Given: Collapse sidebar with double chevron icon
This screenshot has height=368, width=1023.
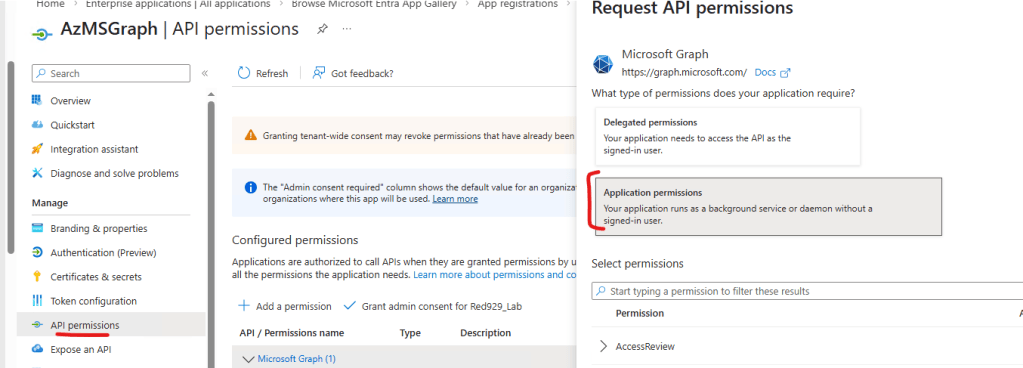Looking at the screenshot, I should click(205, 74).
